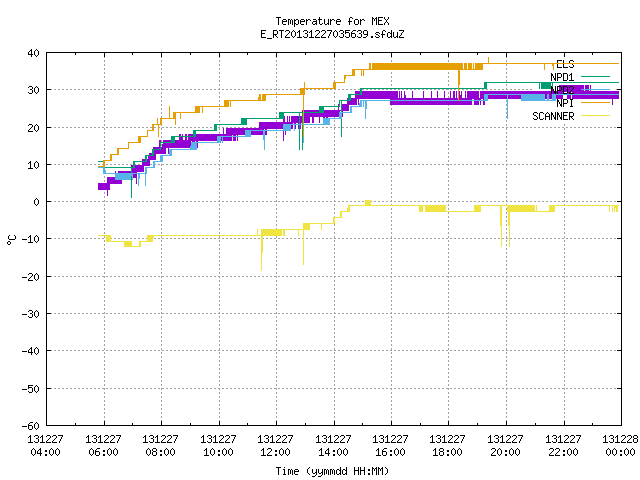This screenshot has width=640, height=480.
Task: Click the °C y-axis unit label
Action: coord(11,240)
